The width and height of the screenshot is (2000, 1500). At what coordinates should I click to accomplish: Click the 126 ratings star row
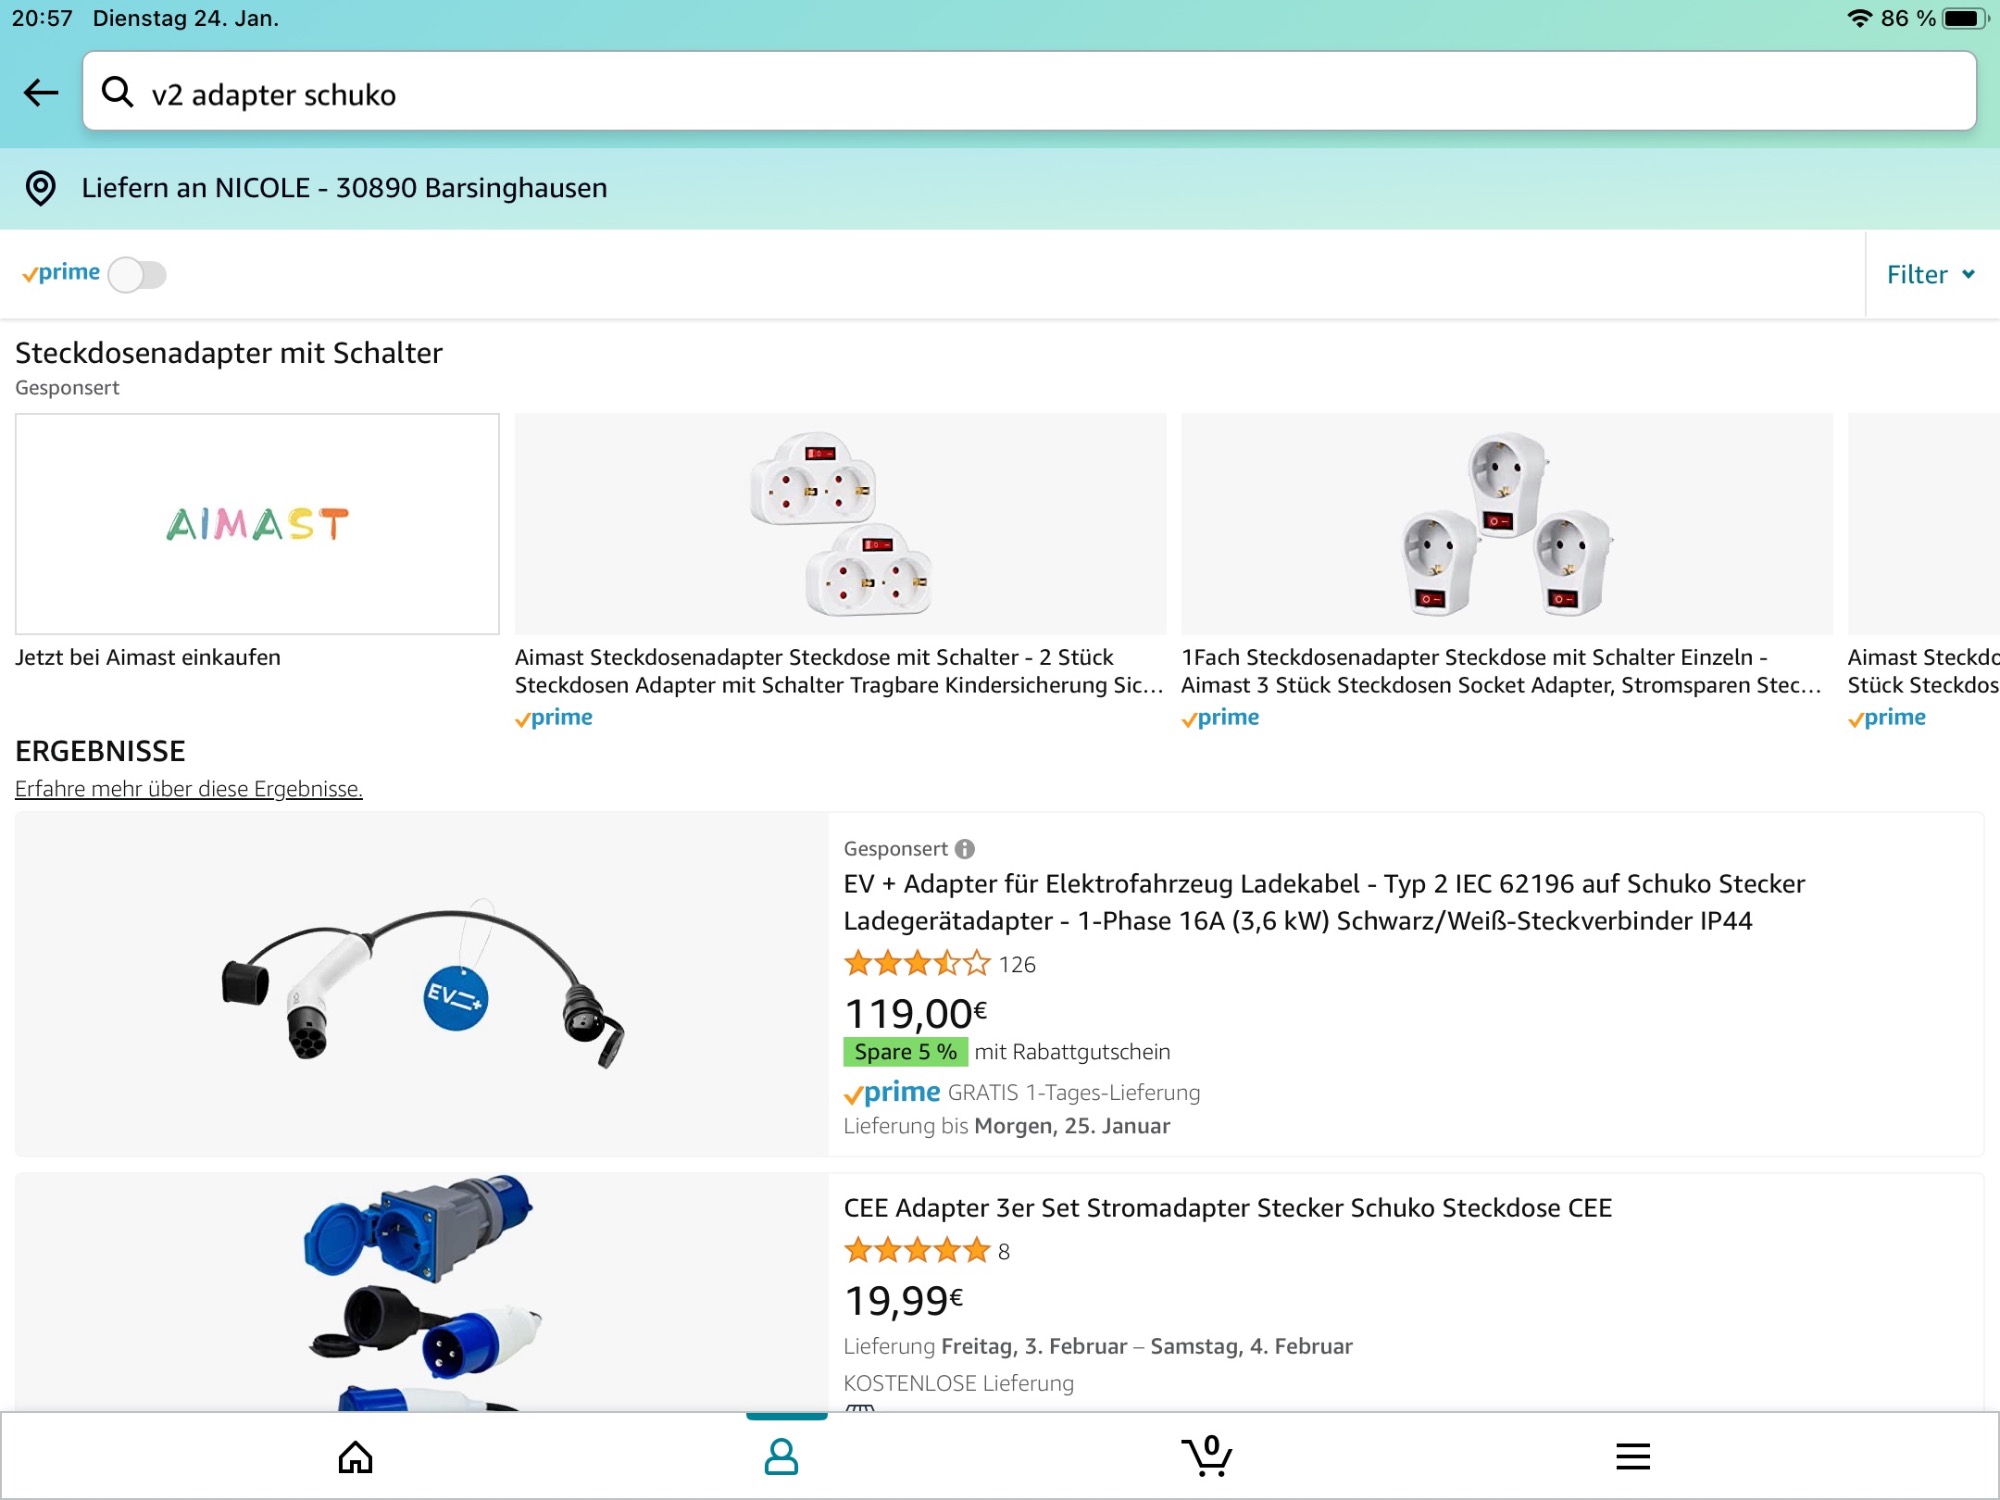pos(917,964)
